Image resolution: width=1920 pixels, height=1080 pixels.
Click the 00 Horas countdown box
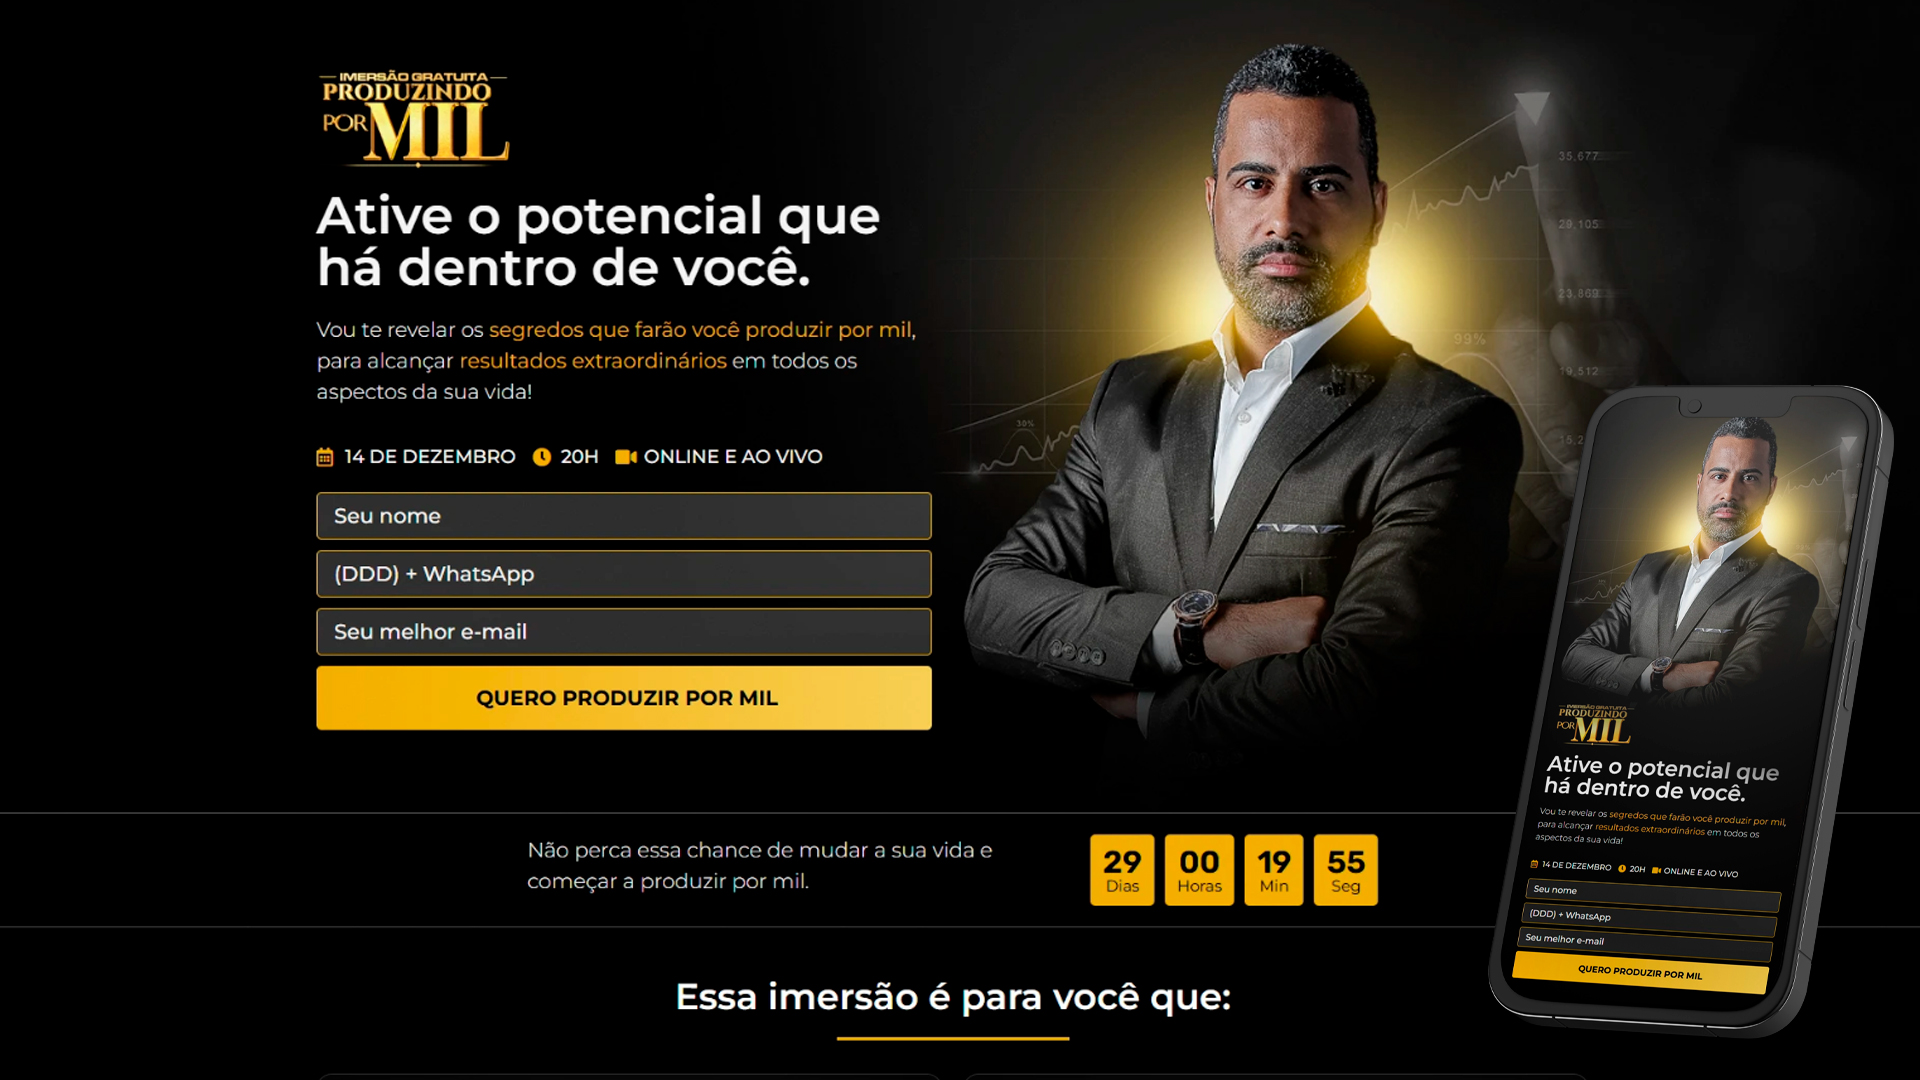coord(1199,870)
